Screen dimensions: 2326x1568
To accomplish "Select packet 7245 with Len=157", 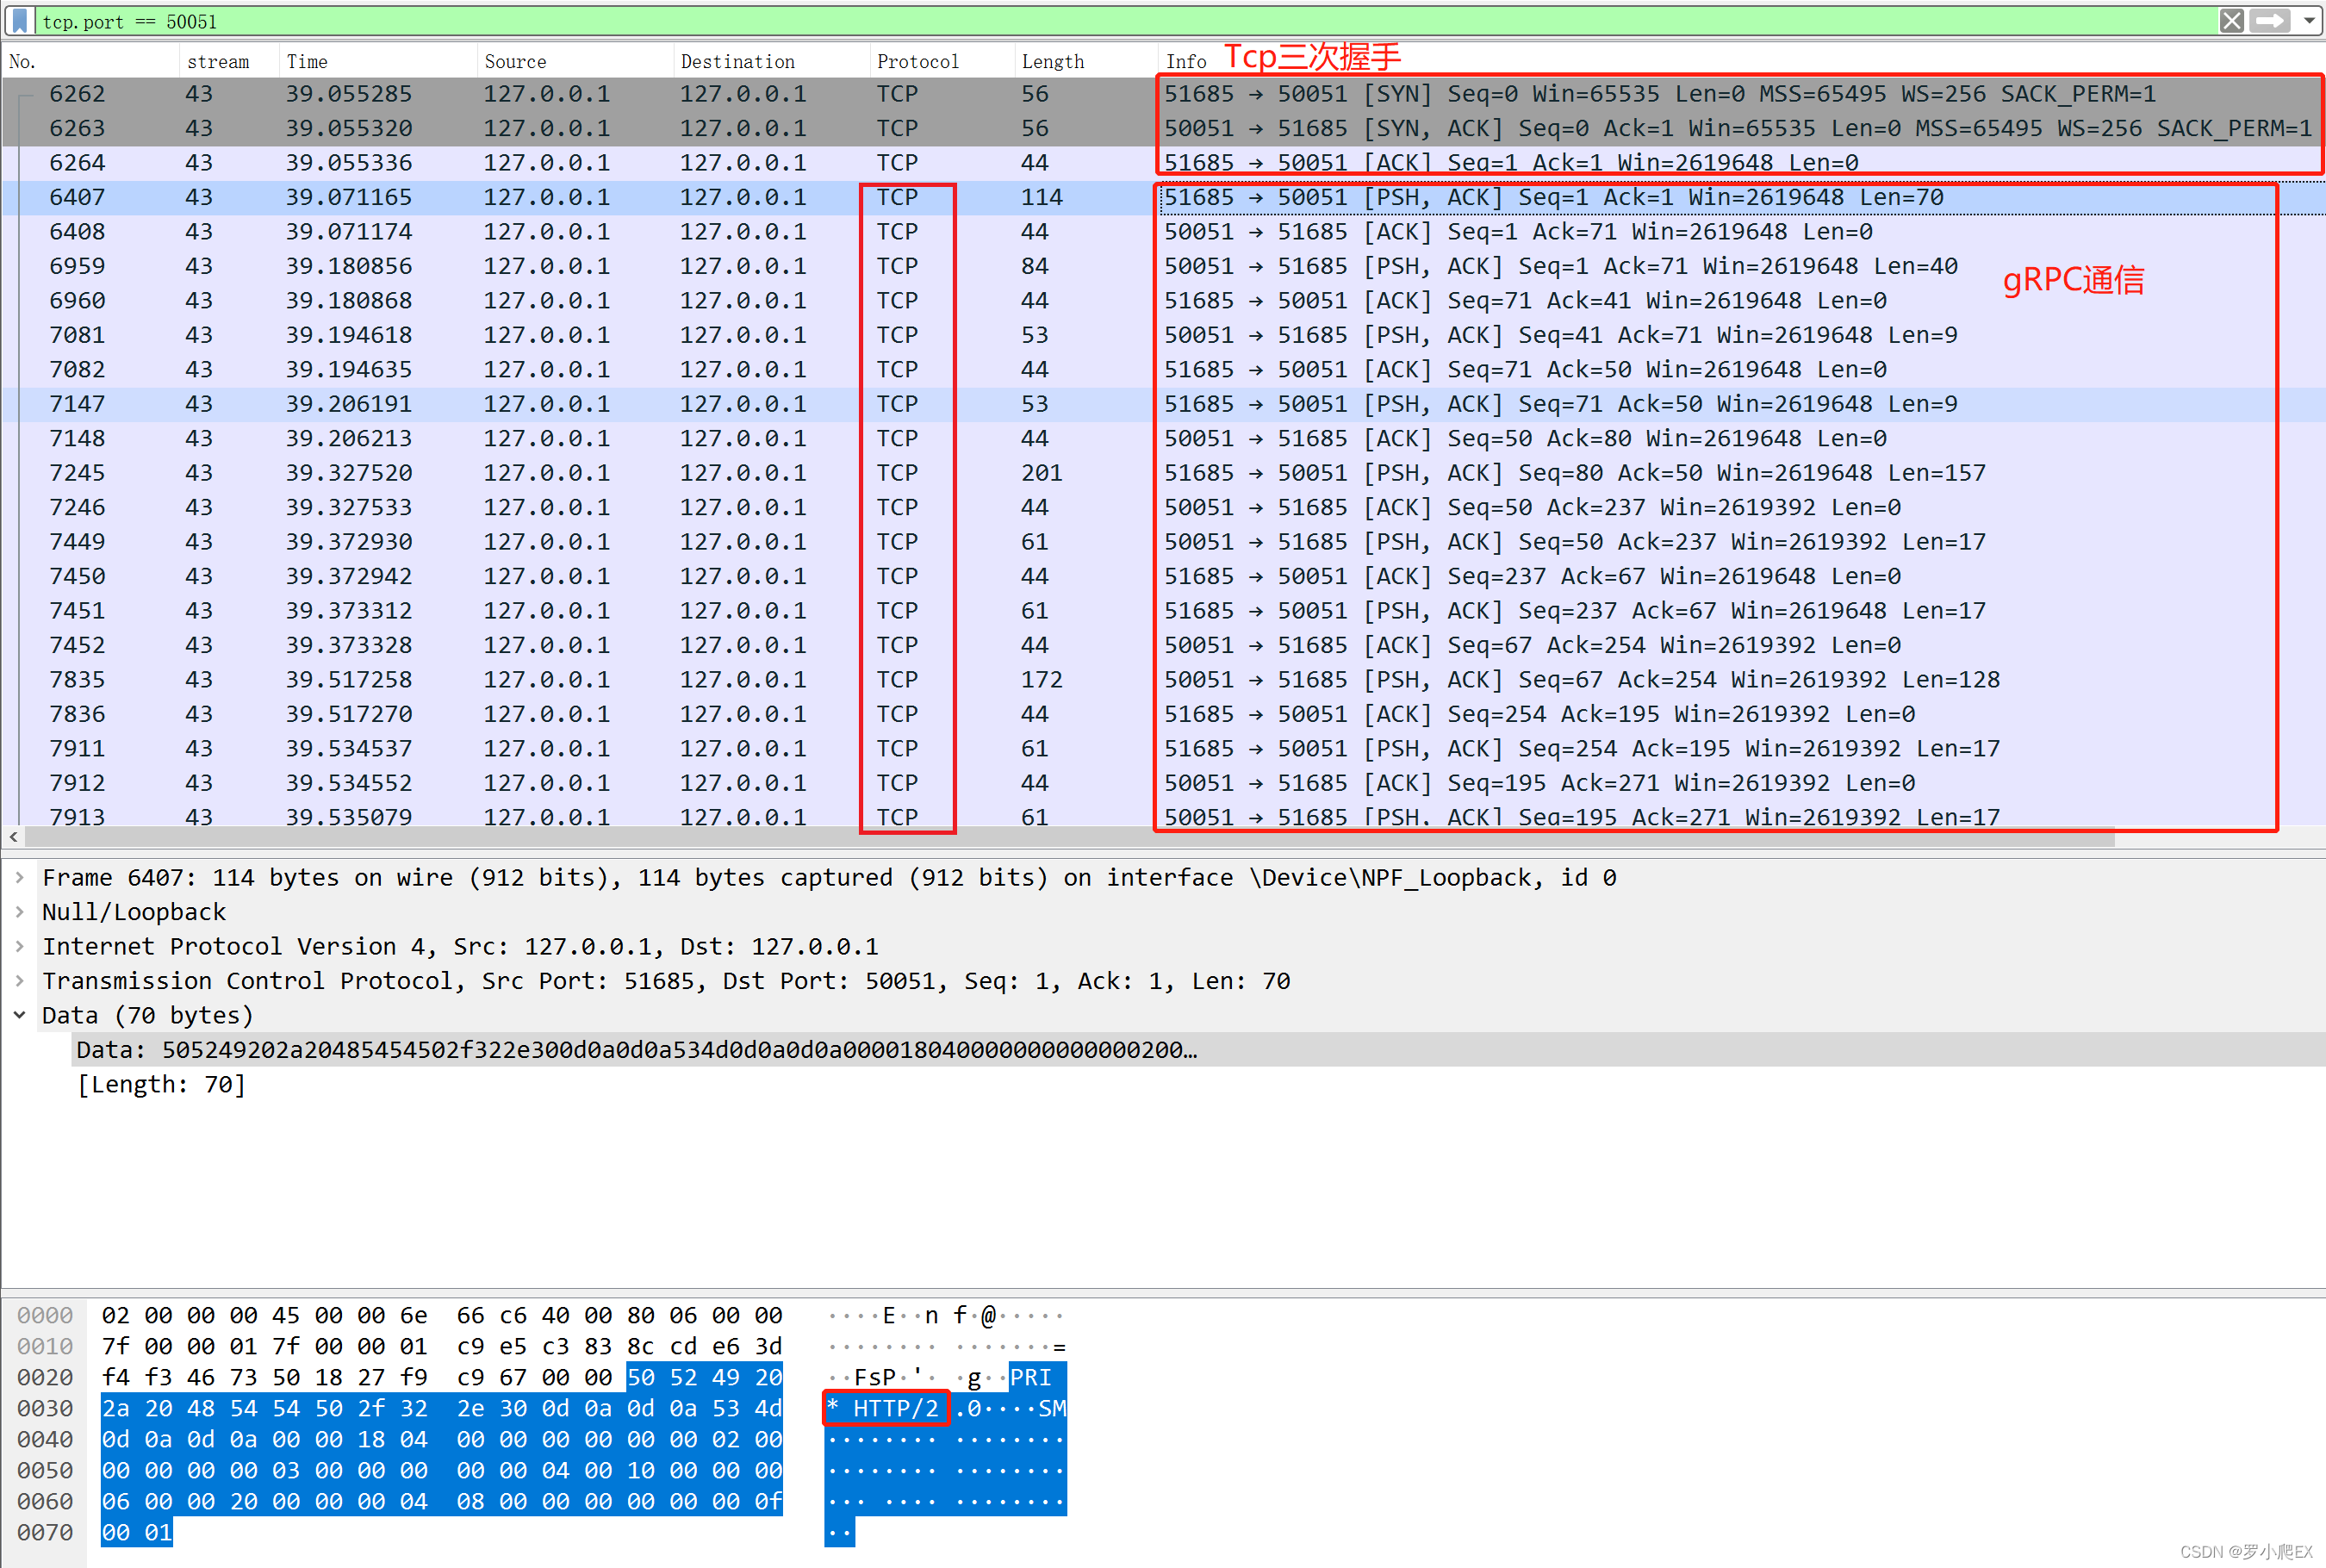I will coord(600,473).
